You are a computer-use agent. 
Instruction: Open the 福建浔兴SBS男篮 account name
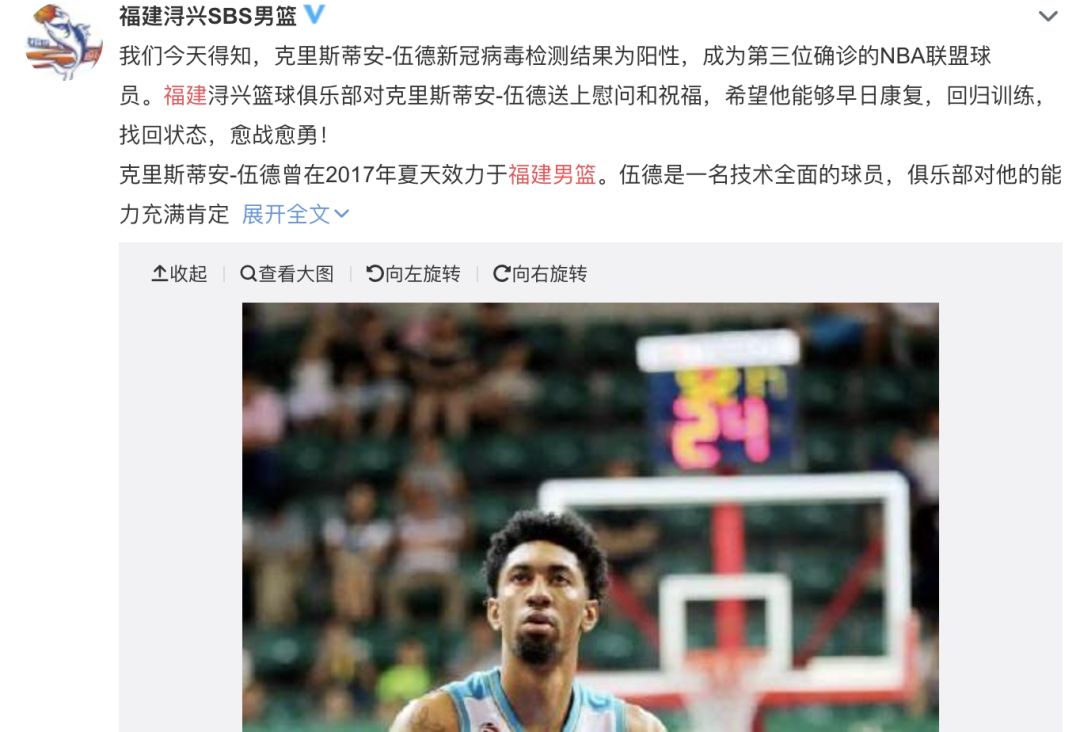208,14
